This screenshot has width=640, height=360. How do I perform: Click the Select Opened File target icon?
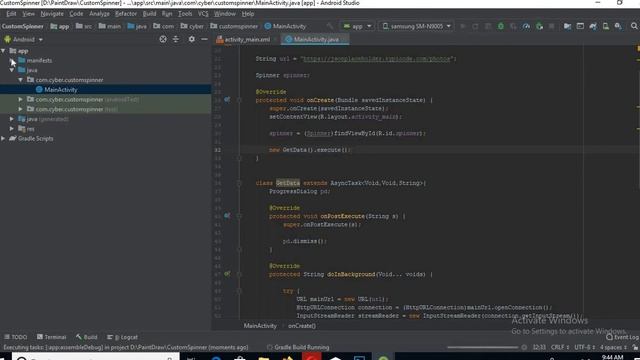tap(163, 39)
